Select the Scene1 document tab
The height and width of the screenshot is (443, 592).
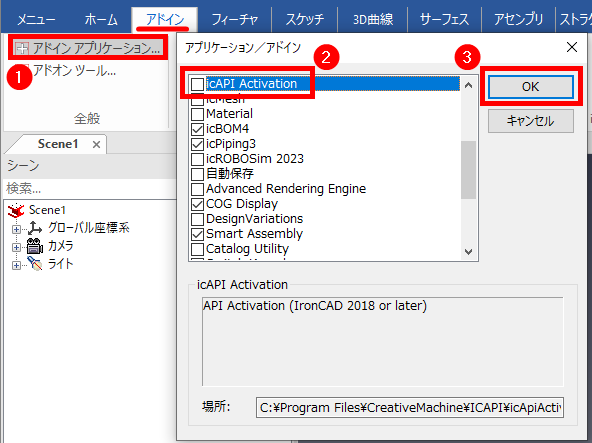pos(58,144)
